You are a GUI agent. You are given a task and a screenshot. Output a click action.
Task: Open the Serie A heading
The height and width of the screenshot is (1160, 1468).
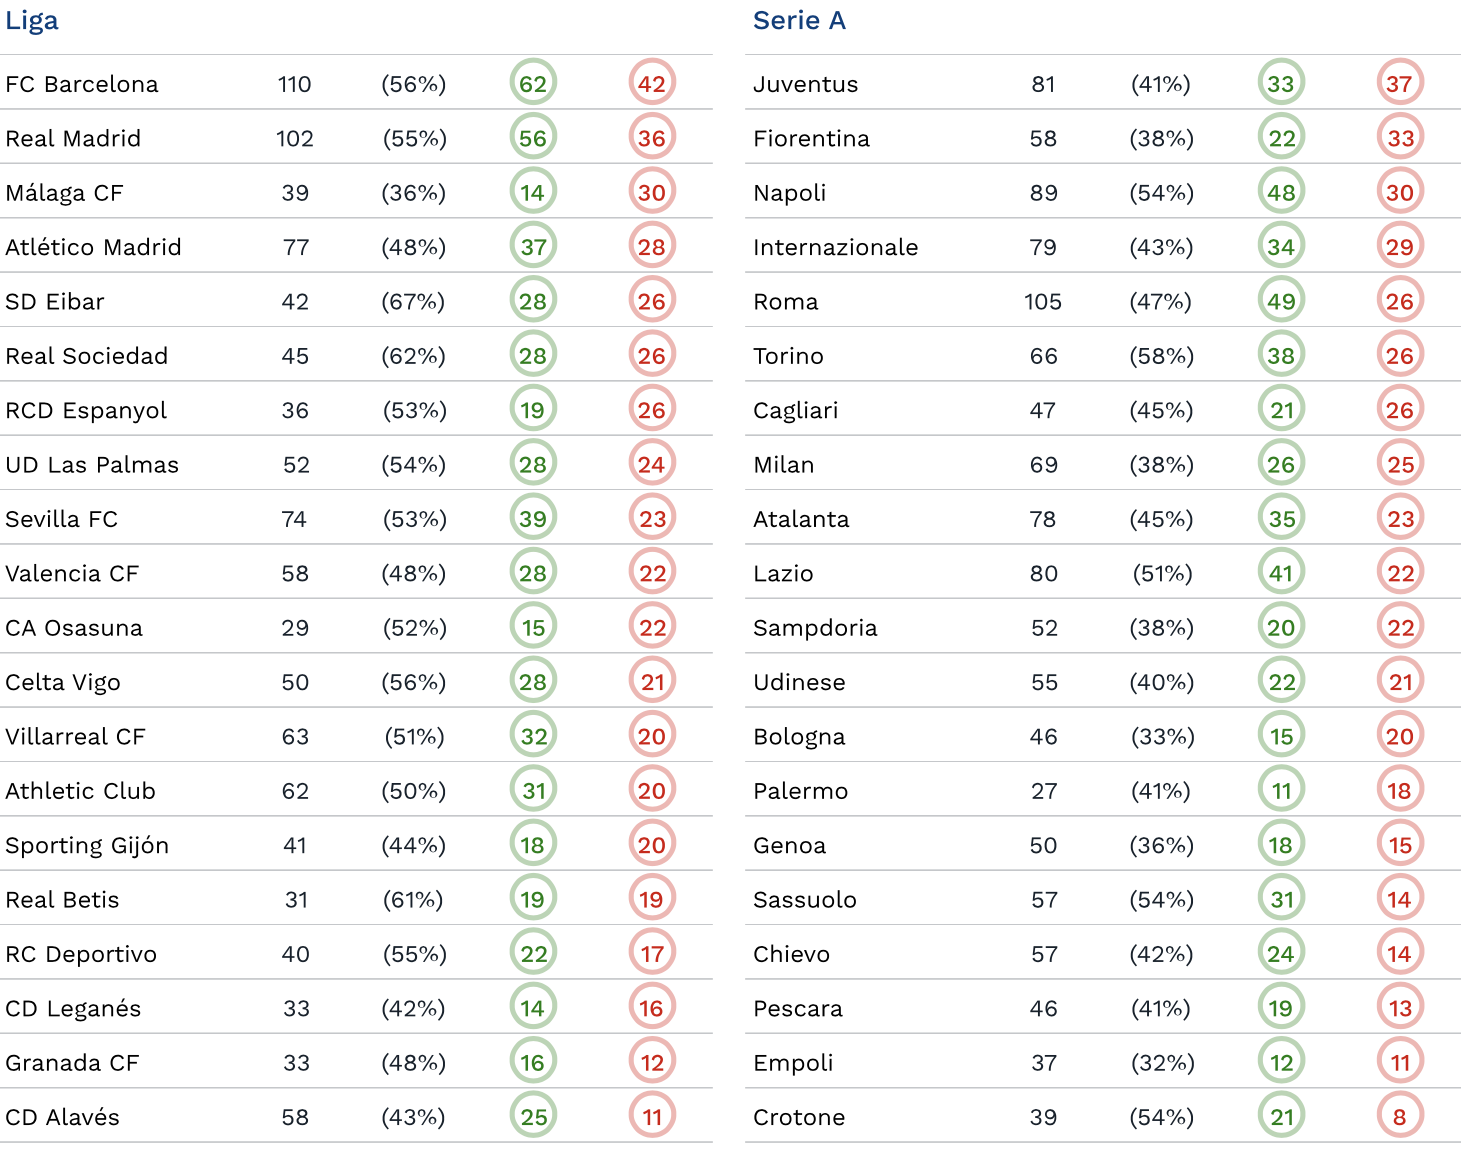tap(799, 20)
